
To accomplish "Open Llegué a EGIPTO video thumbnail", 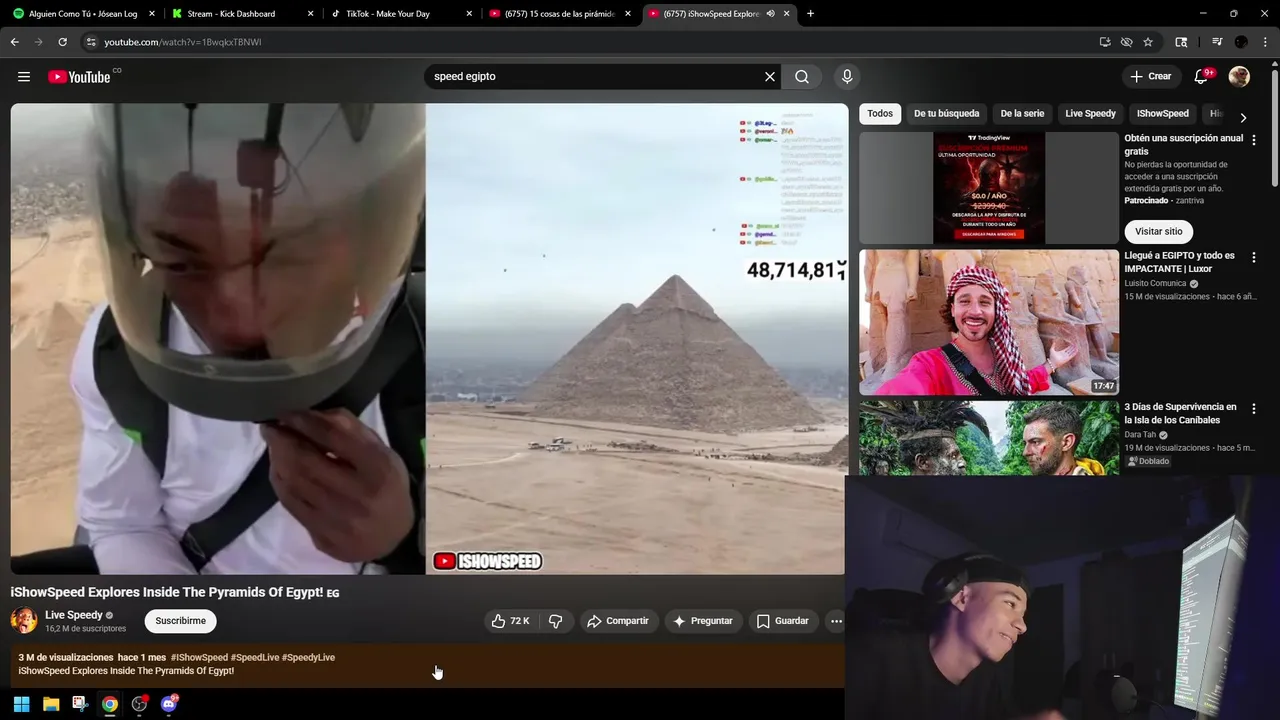I will [x=989, y=322].
